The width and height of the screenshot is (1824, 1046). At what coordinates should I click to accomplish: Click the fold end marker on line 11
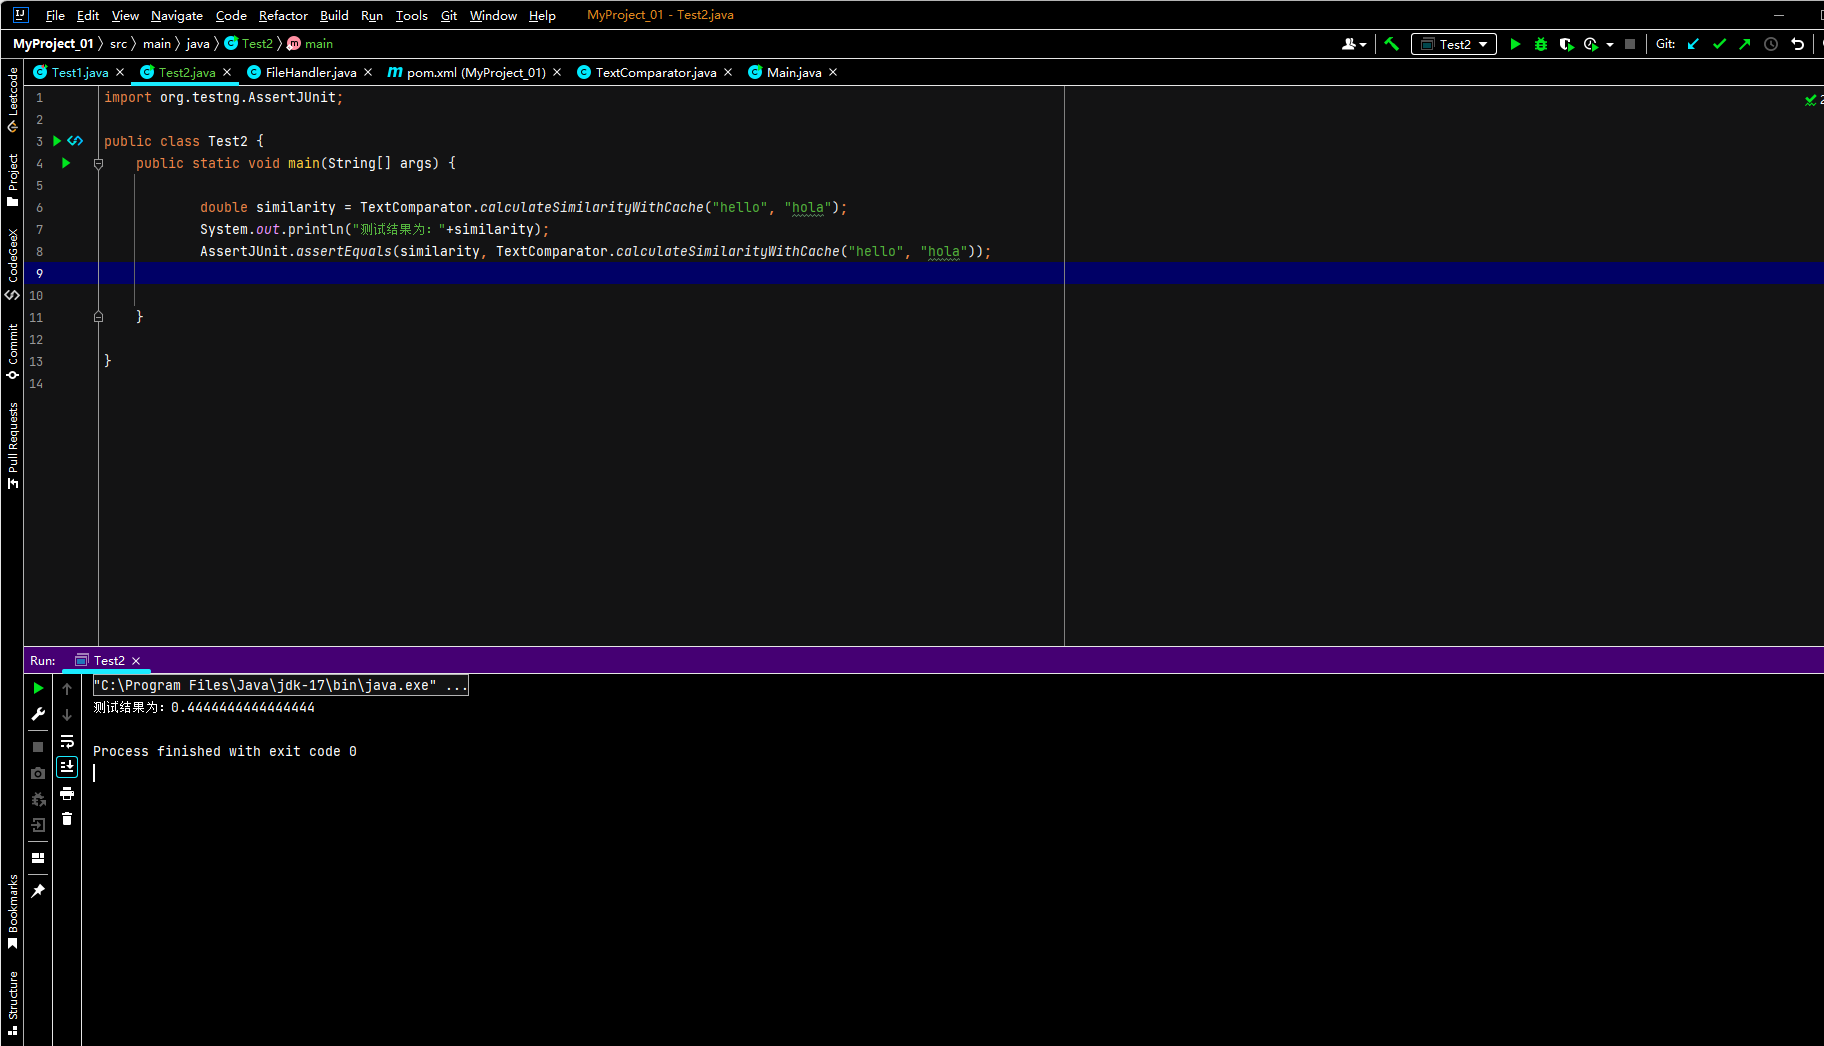click(98, 317)
